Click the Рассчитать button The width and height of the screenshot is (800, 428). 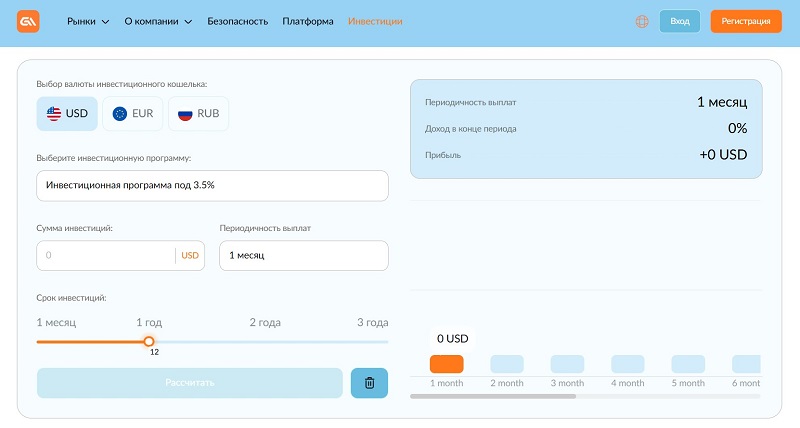pos(190,383)
